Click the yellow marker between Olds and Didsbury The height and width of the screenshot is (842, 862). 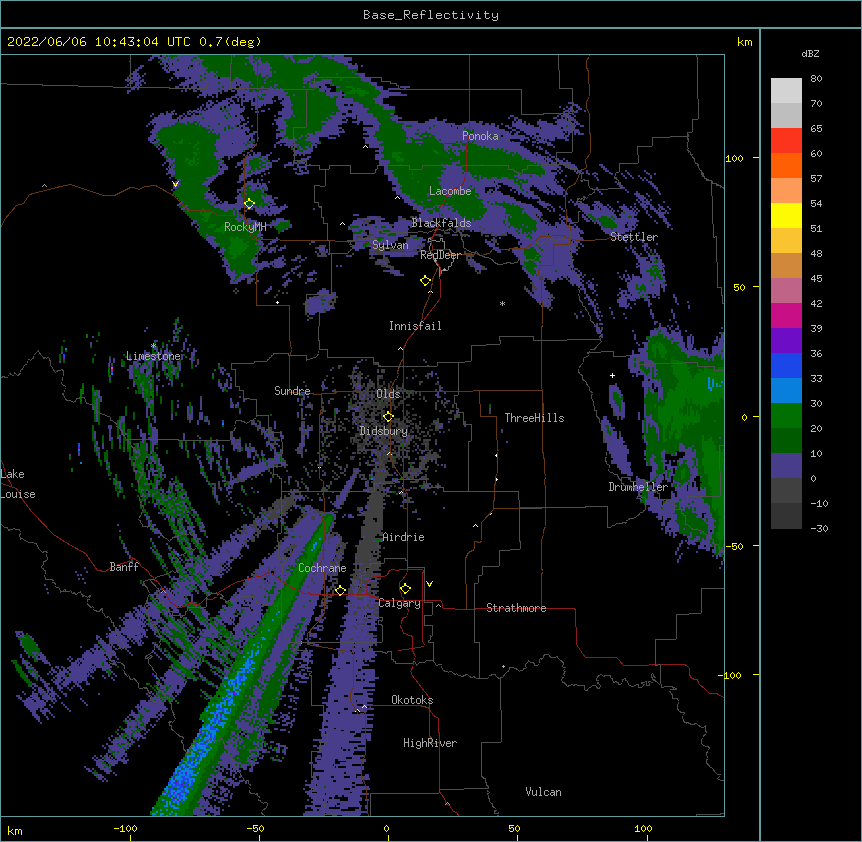pos(388,416)
